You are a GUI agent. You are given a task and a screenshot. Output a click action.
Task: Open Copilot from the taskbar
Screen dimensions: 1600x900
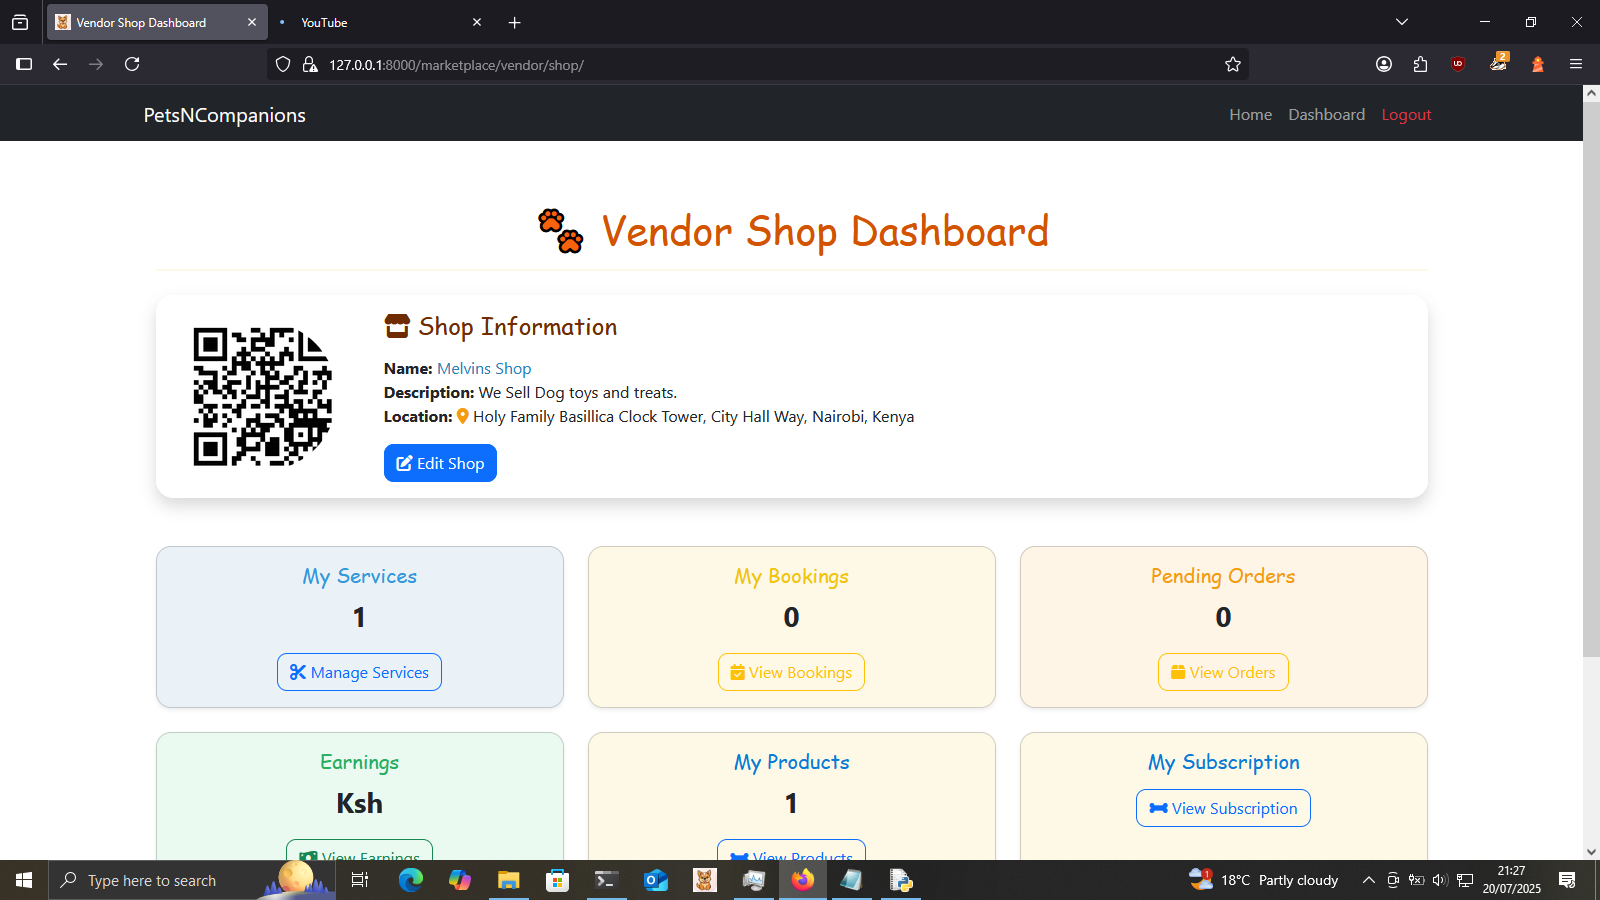(x=460, y=880)
